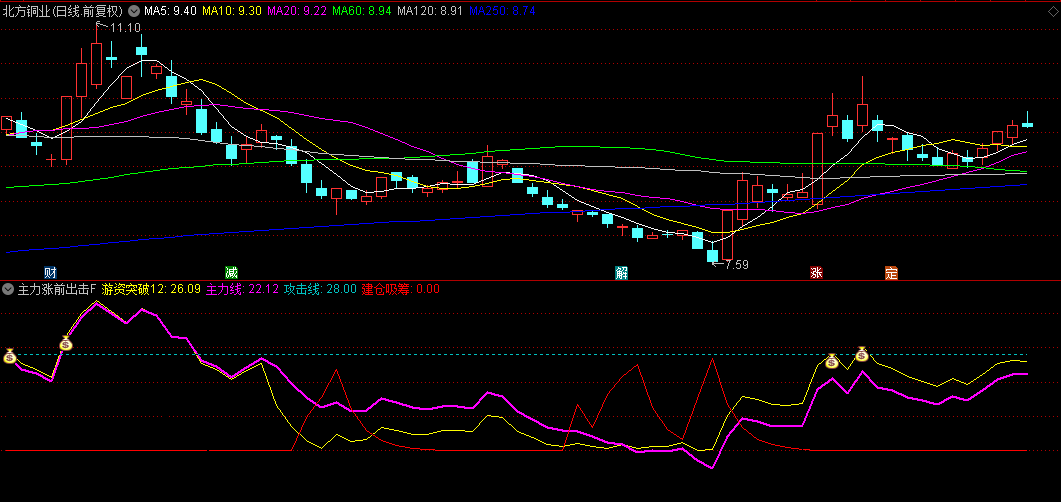1061x502 pixels.
Task: Select the magenta MA20 label
Action: tap(297, 10)
